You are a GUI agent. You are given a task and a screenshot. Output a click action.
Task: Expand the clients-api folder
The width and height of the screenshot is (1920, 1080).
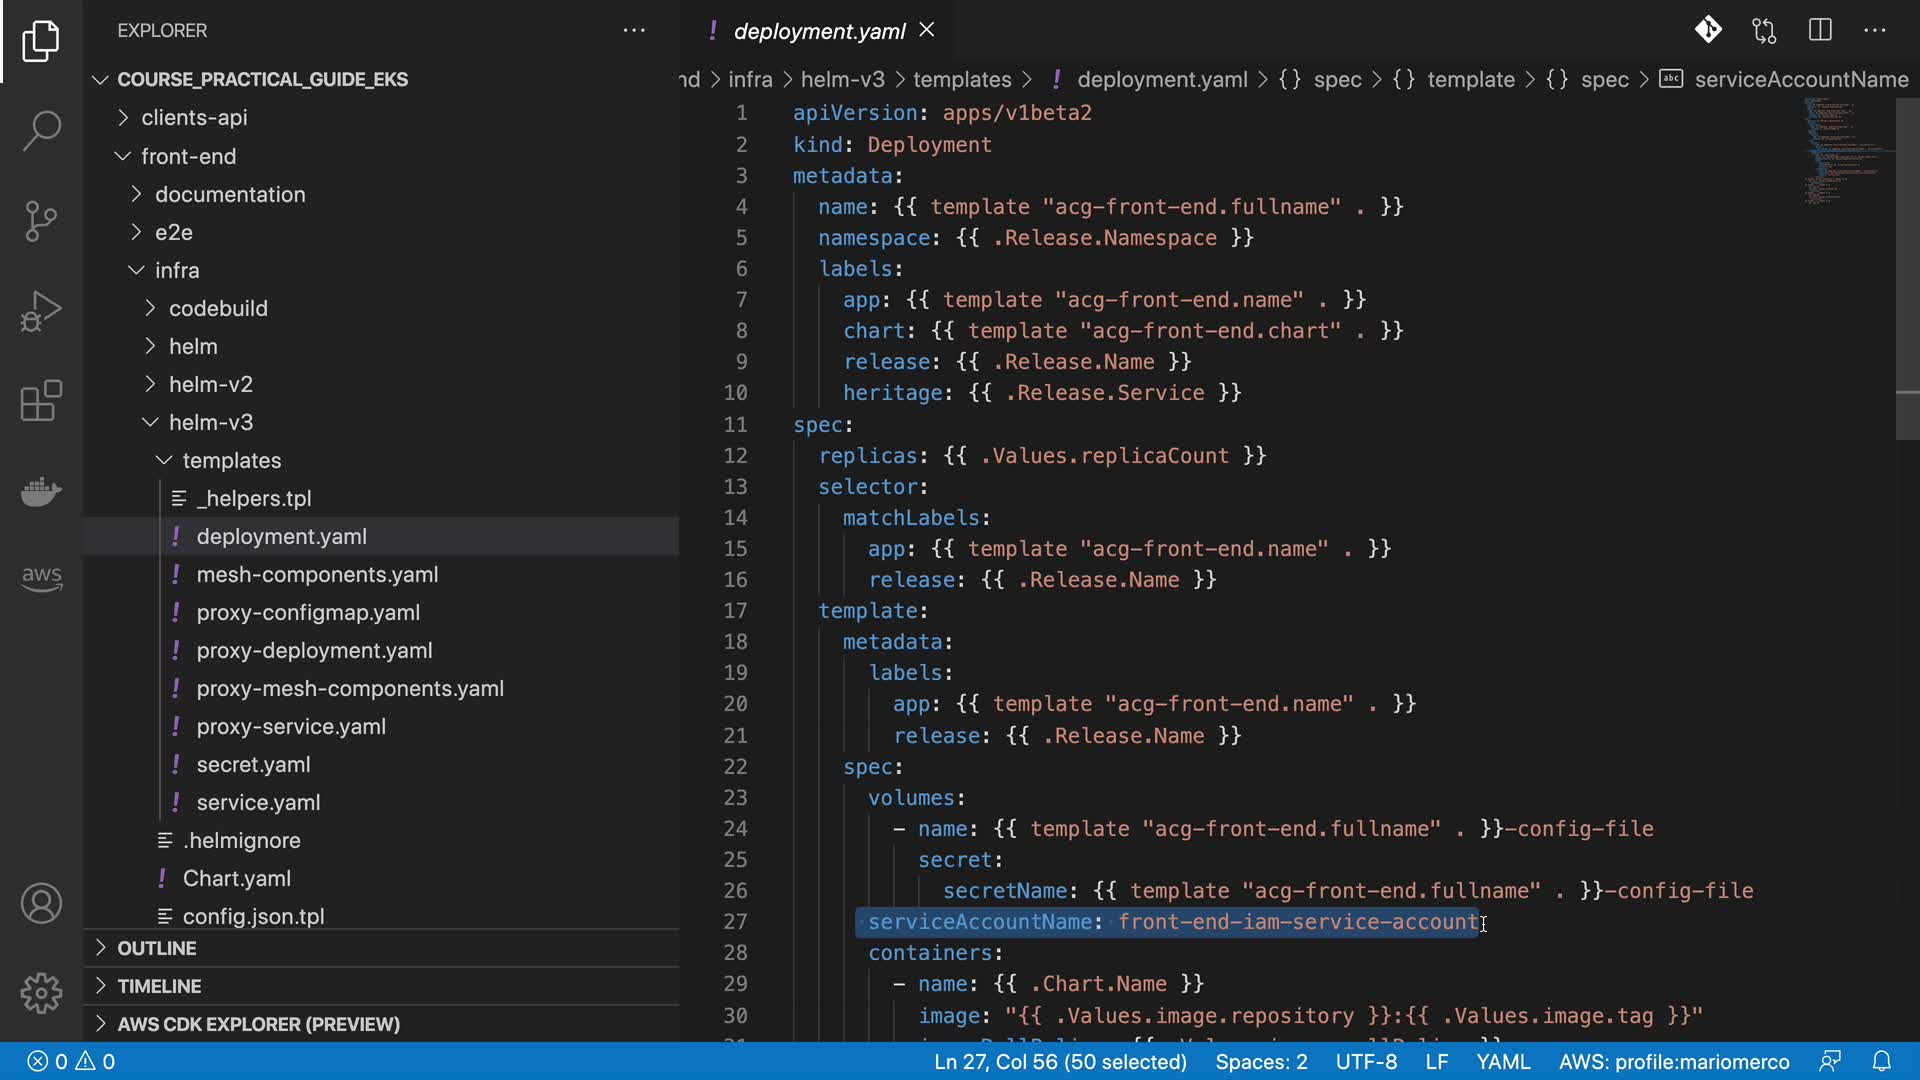(194, 118)
